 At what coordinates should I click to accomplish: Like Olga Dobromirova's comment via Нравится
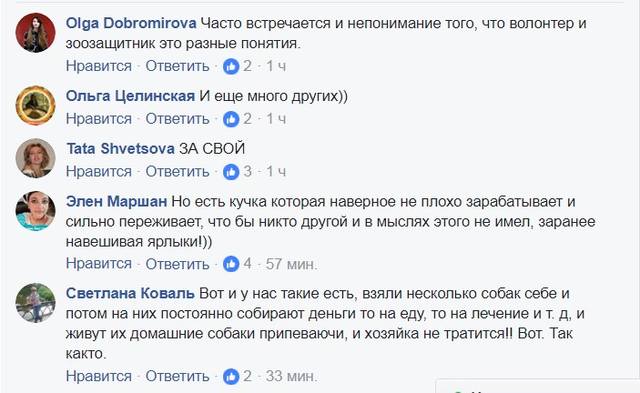[x=99, y=66]
